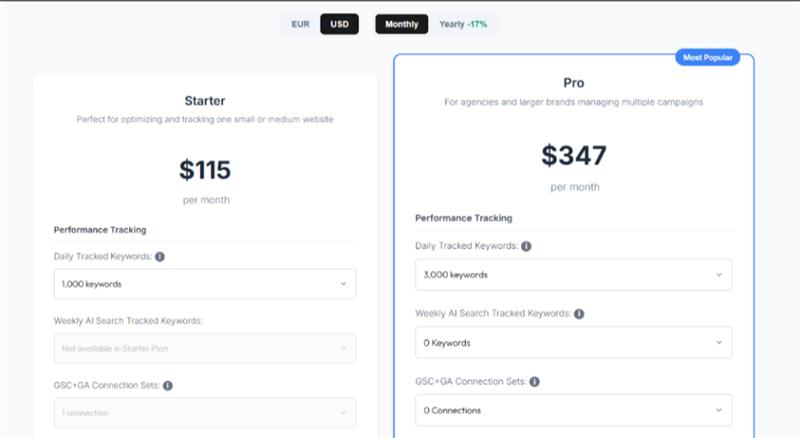Click info icon next to Starter GSC+GA Connection Sets

[168, 385]
